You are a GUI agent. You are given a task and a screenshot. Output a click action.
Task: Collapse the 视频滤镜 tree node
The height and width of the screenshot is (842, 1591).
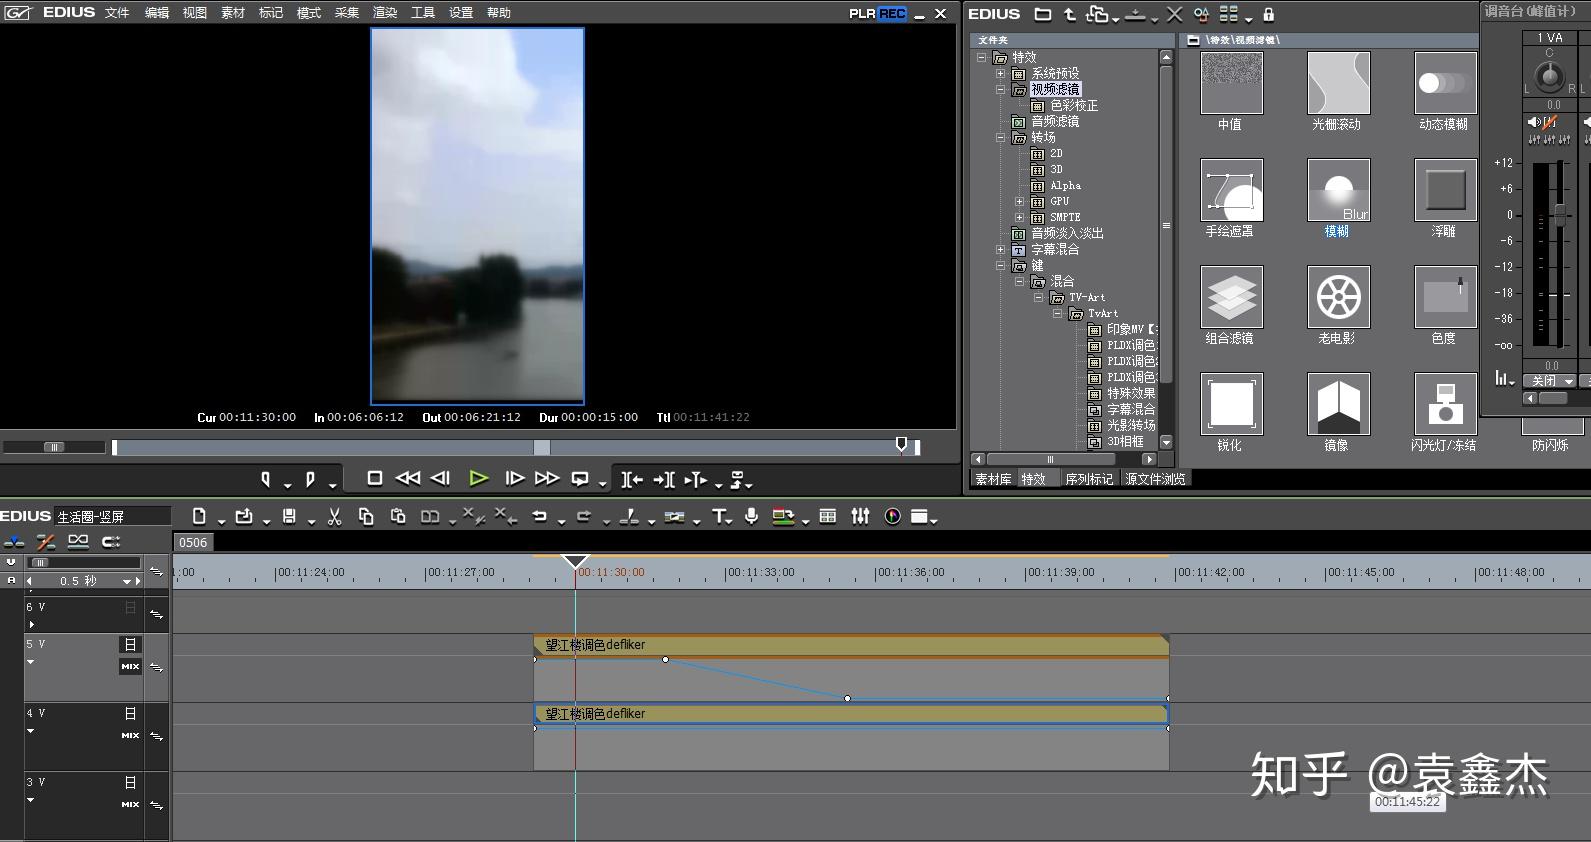[x=1000, y=89]
